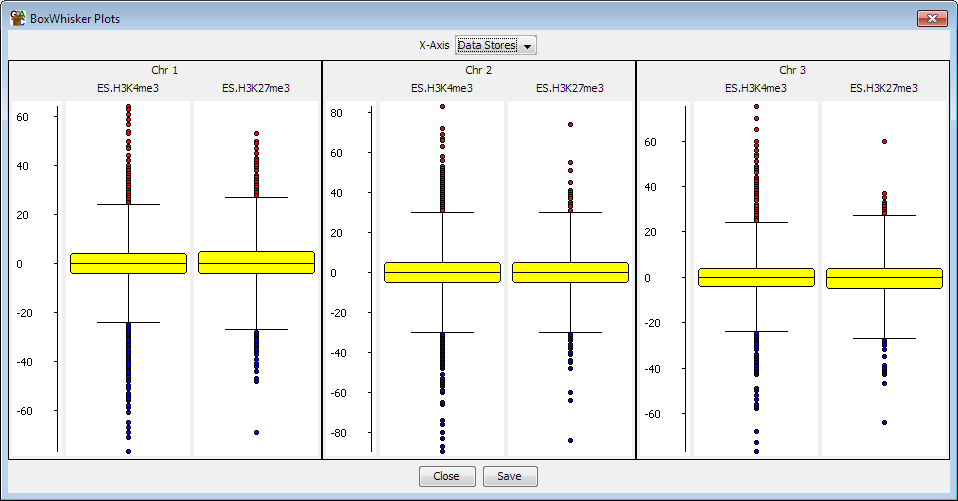Click the BoxWhisker Plots title bar text
The width and height of the screenshot is (958, 501).
tap(75, 19)
